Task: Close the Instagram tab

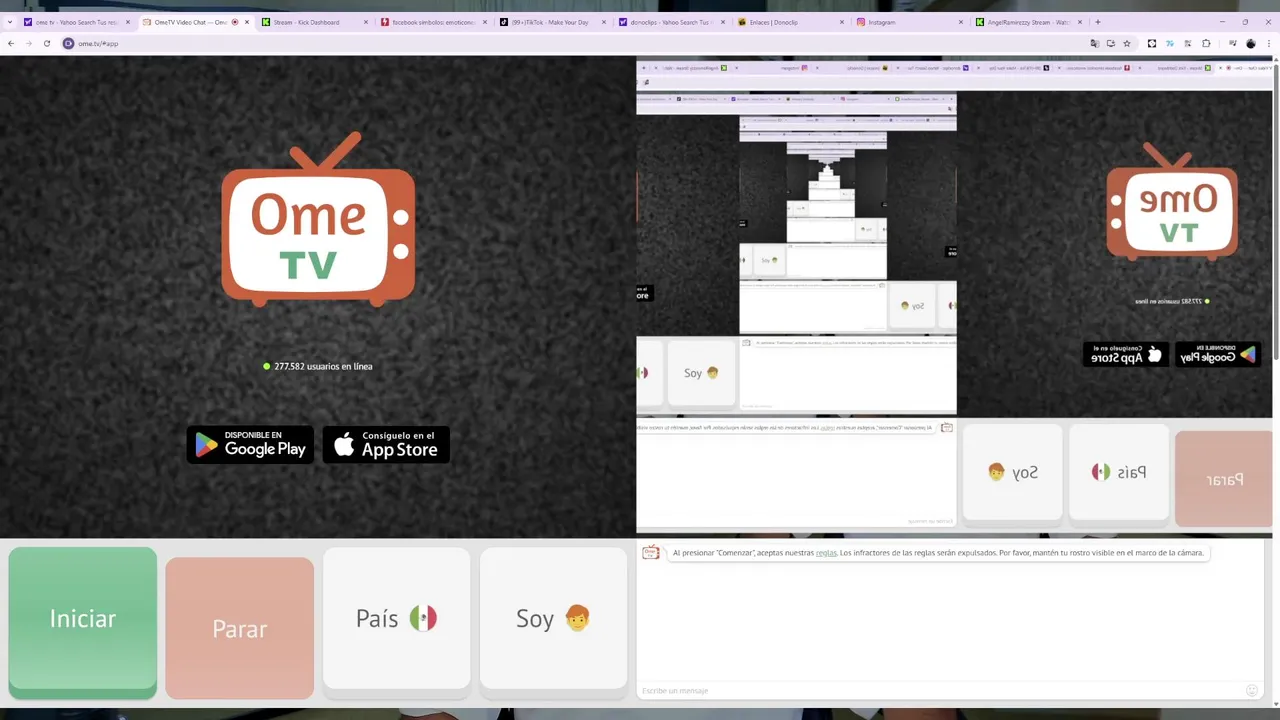Action: 960,22
